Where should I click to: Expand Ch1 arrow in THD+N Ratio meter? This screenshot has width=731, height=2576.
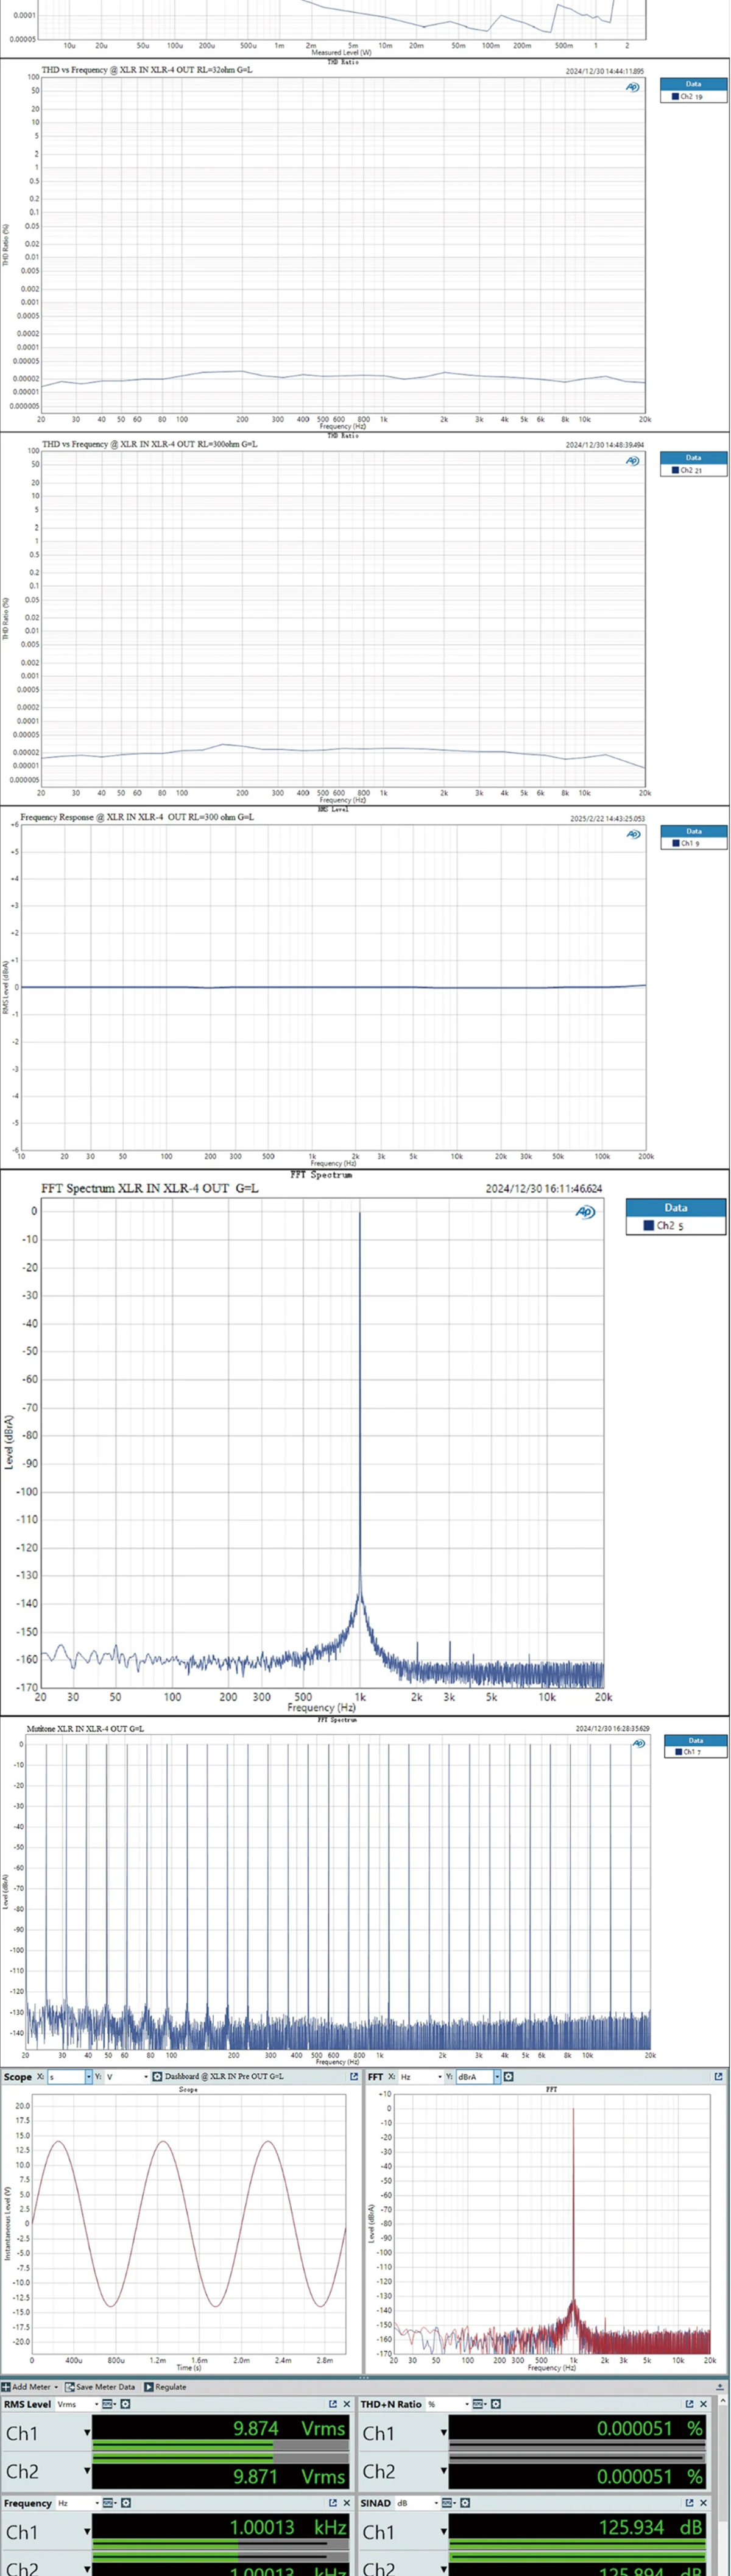coord(443,2433)
